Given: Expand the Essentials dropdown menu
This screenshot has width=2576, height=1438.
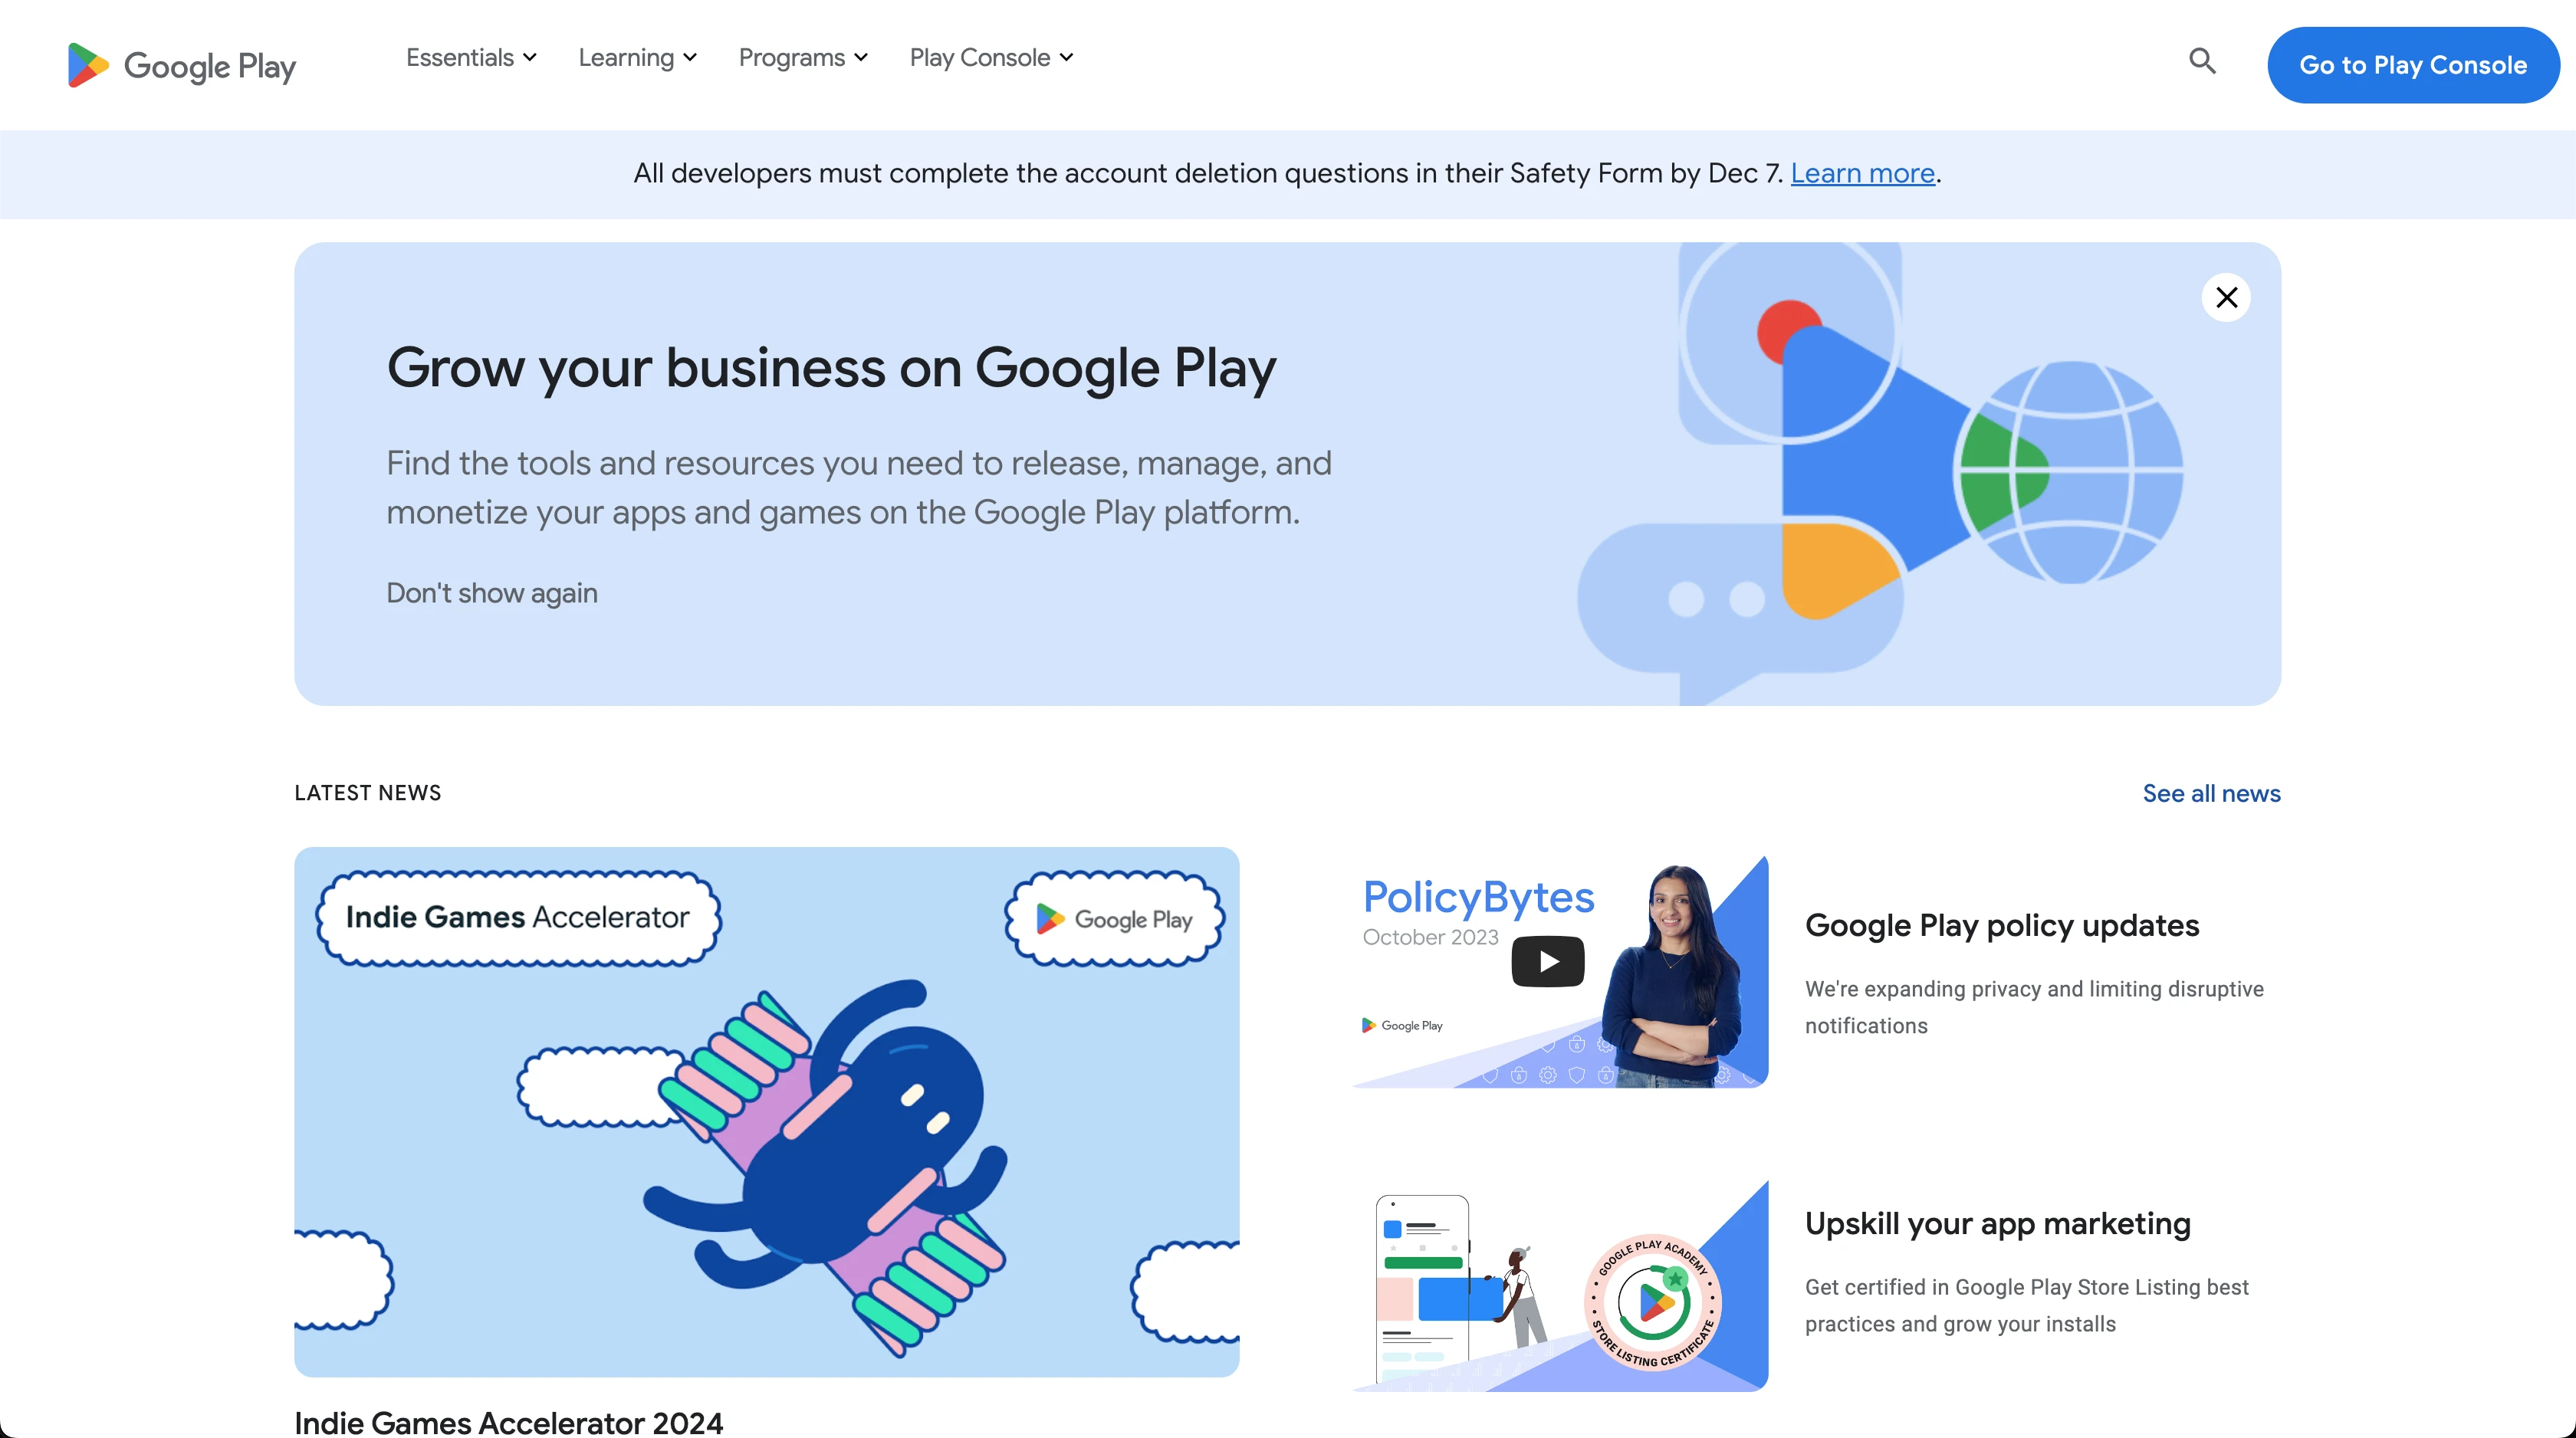Looking at the screenshot, I should coord(472,58).
